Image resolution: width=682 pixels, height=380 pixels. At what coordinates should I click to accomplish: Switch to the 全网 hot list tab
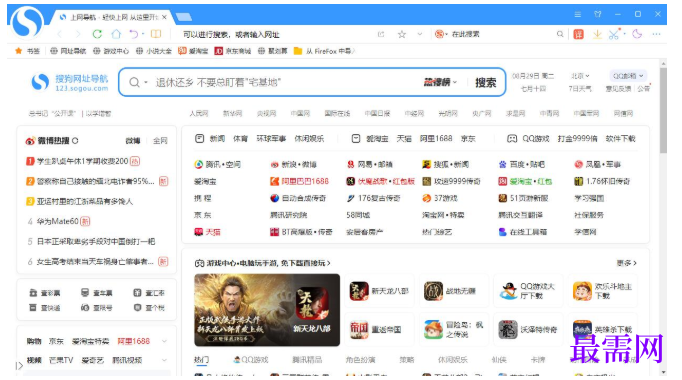[x=160, y=140]
